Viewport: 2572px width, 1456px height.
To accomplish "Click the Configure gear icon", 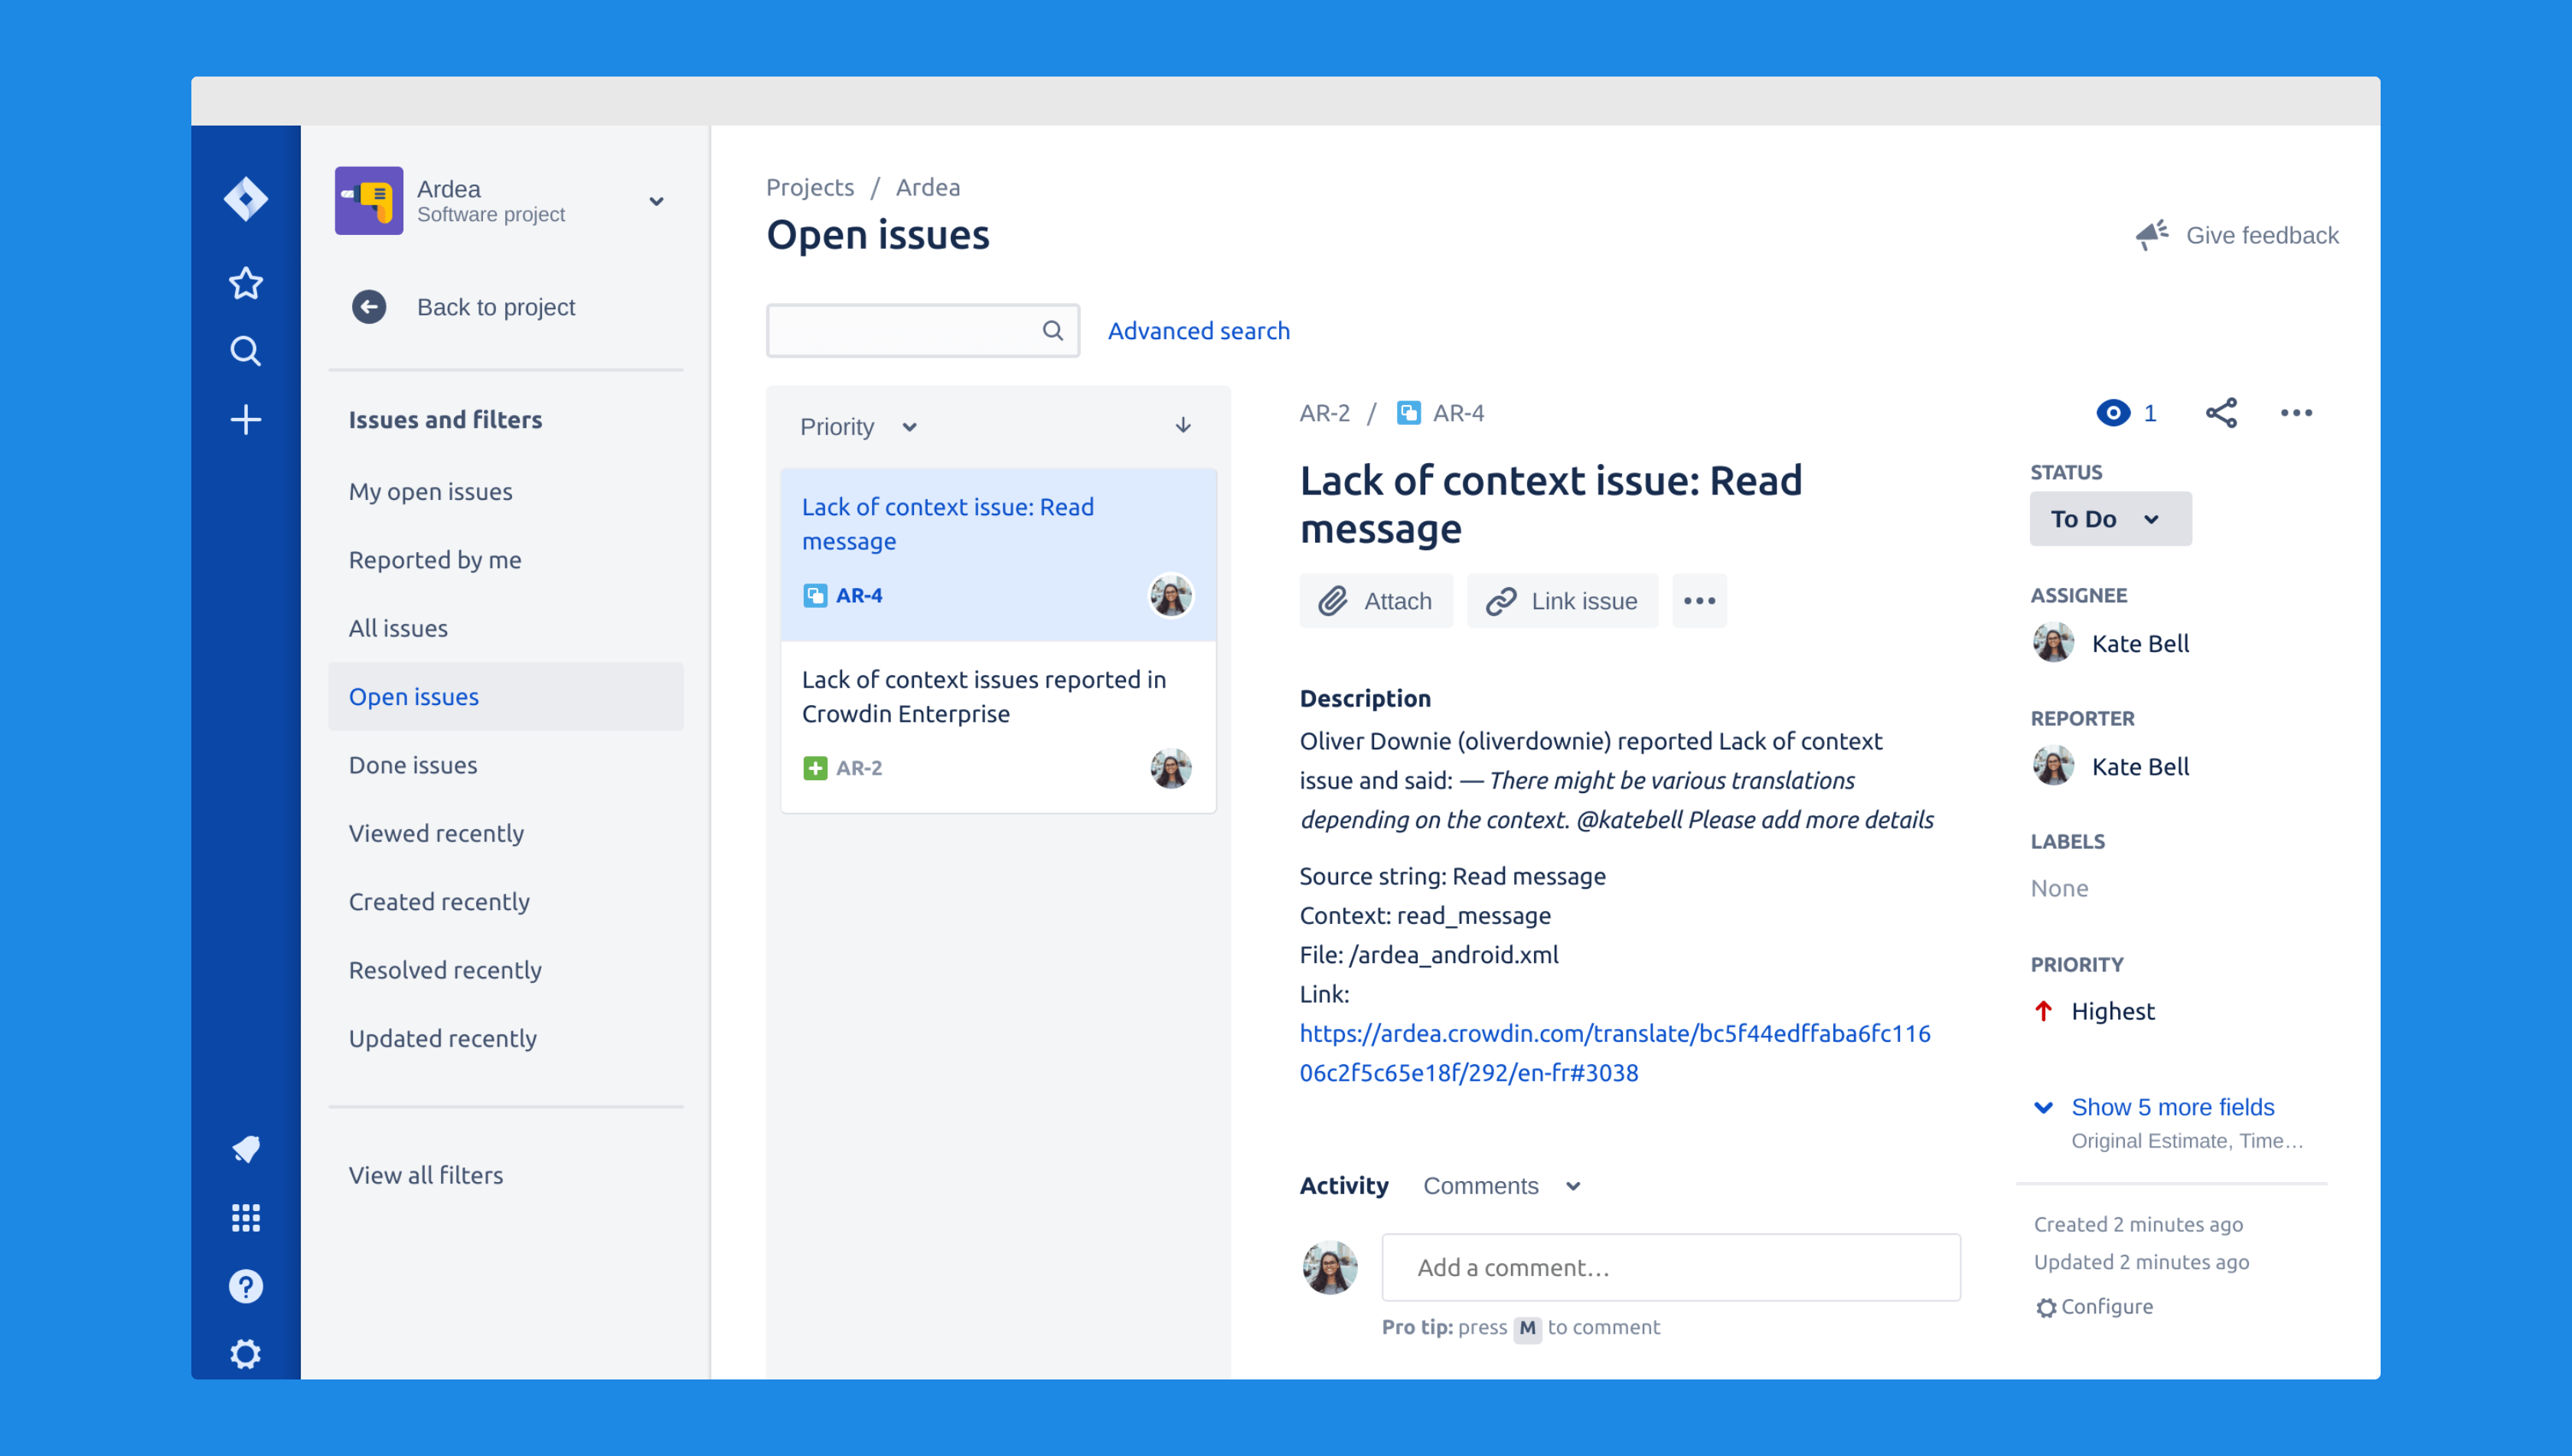I will tap(2046, 1307).
